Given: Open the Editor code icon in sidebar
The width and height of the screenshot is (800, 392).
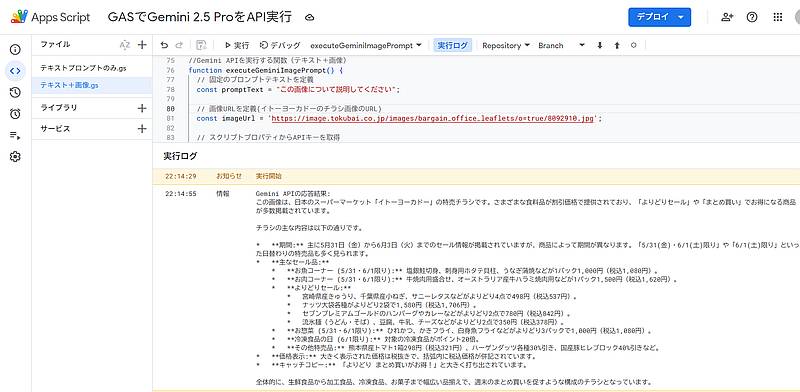Looking at the screenshot, I should (15, 71).
